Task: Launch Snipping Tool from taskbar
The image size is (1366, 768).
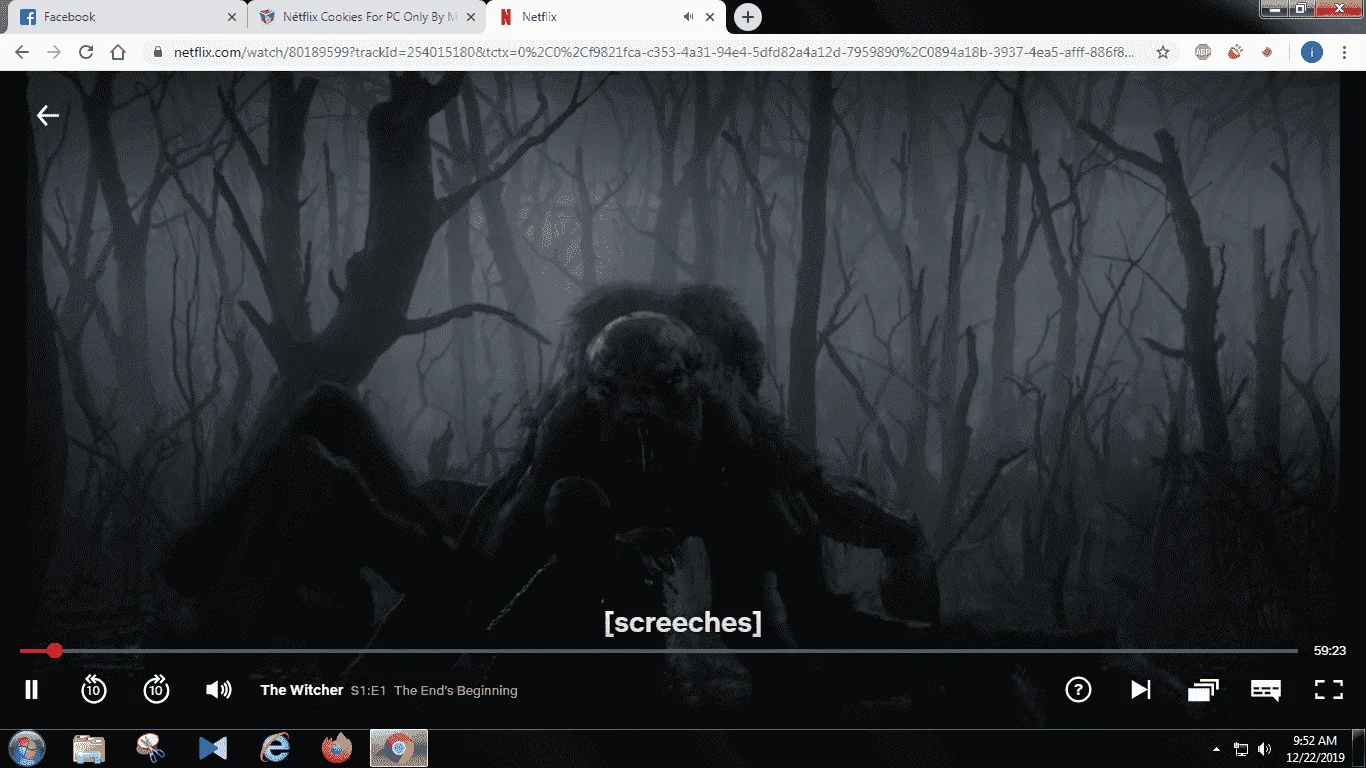Action: click(150, 748)
